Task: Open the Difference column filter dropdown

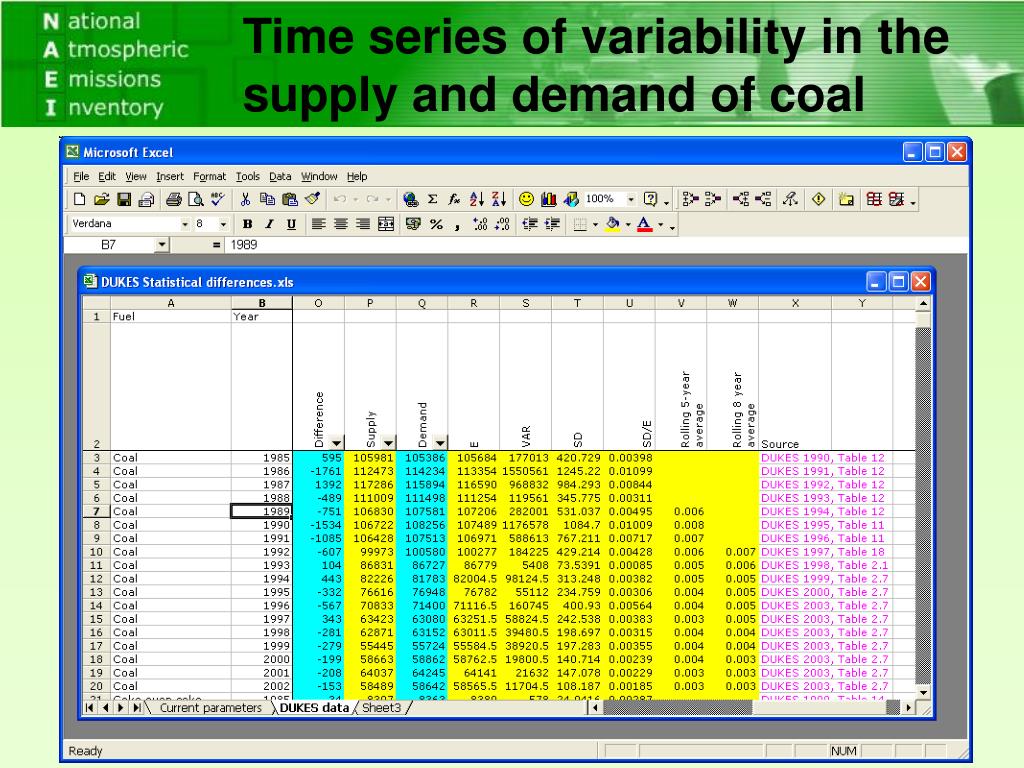Action: tap(336, 443)
